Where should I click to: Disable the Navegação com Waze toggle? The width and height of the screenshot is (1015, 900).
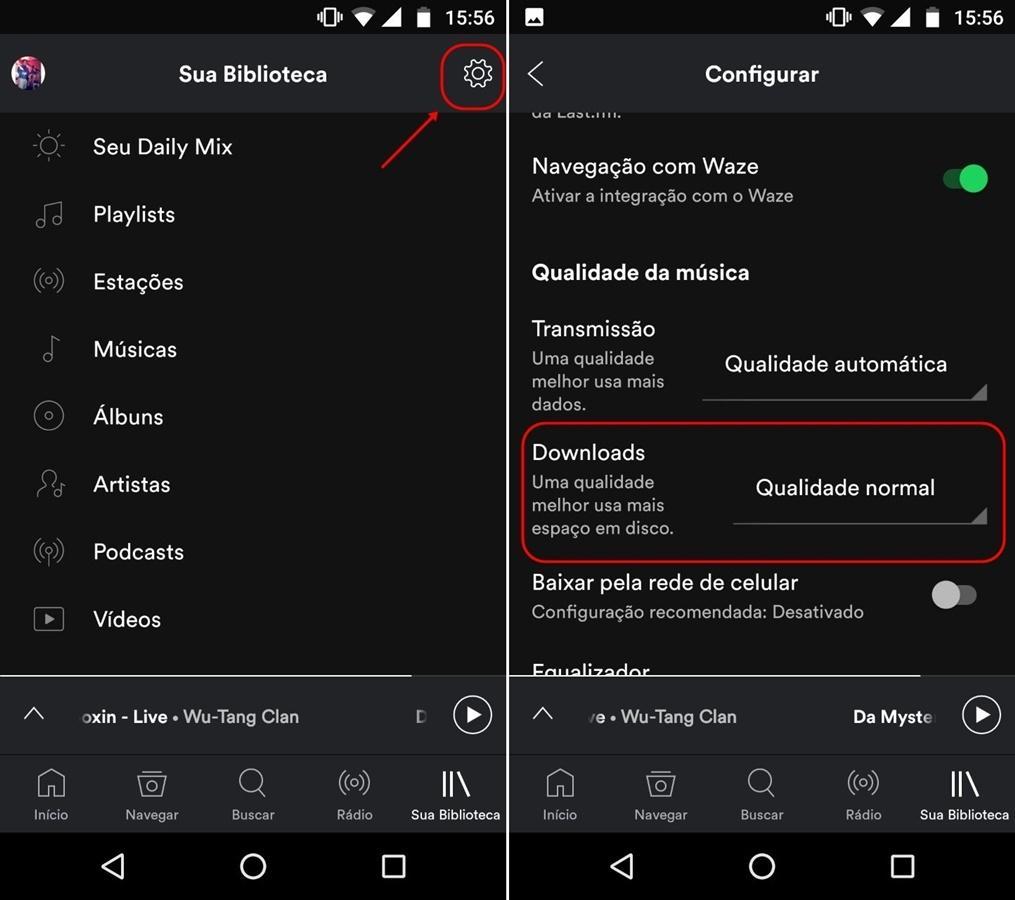(965, 179)
